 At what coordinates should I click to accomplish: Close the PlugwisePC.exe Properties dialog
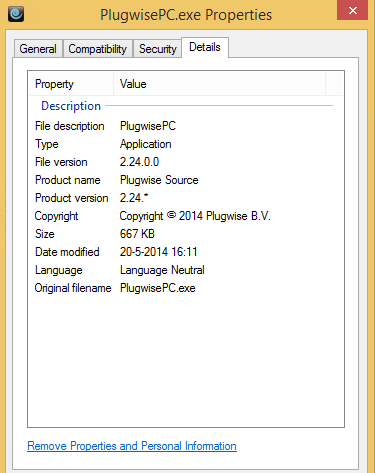353,10
